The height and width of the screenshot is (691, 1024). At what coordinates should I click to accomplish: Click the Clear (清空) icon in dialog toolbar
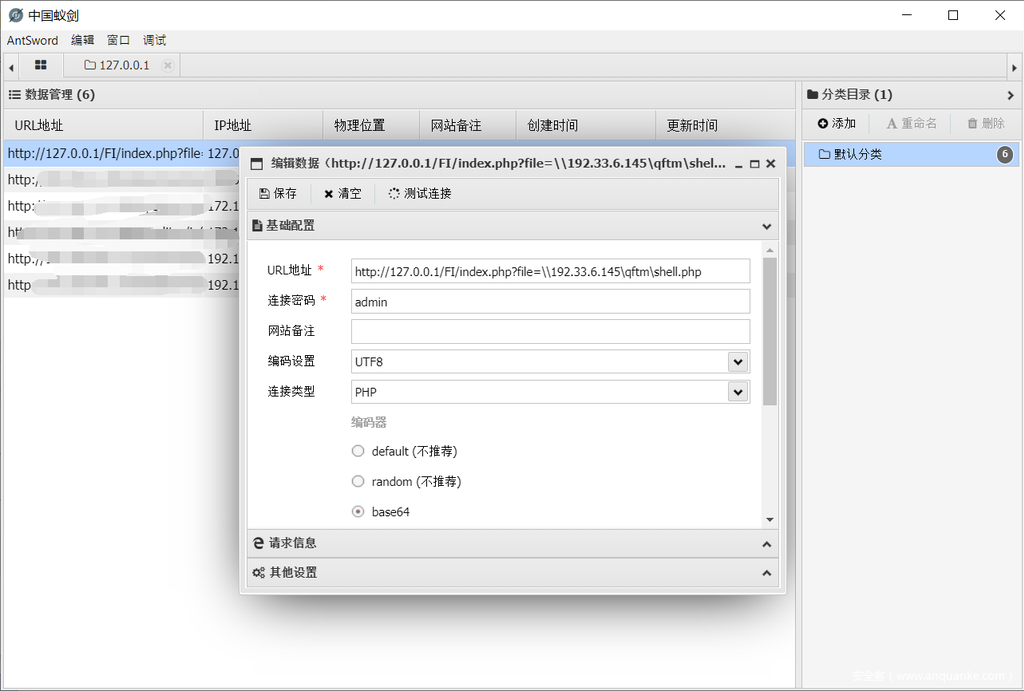point(329,194)
